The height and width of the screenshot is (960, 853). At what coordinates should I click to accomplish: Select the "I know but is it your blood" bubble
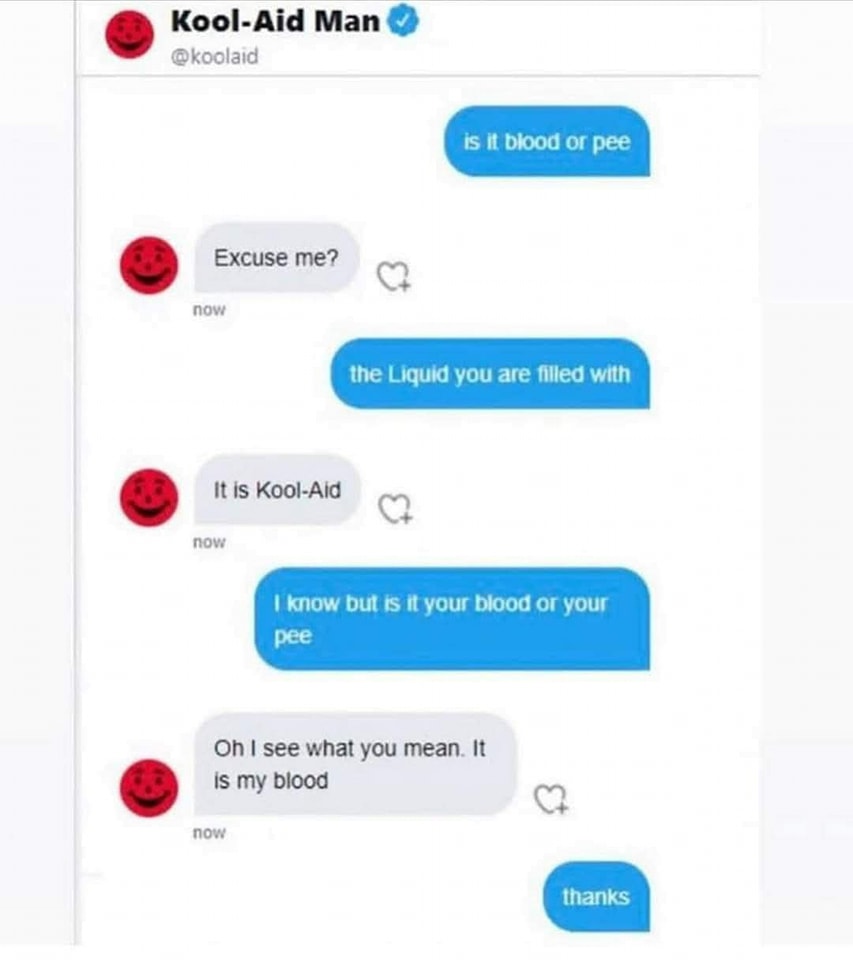click(x=452, y=619)
